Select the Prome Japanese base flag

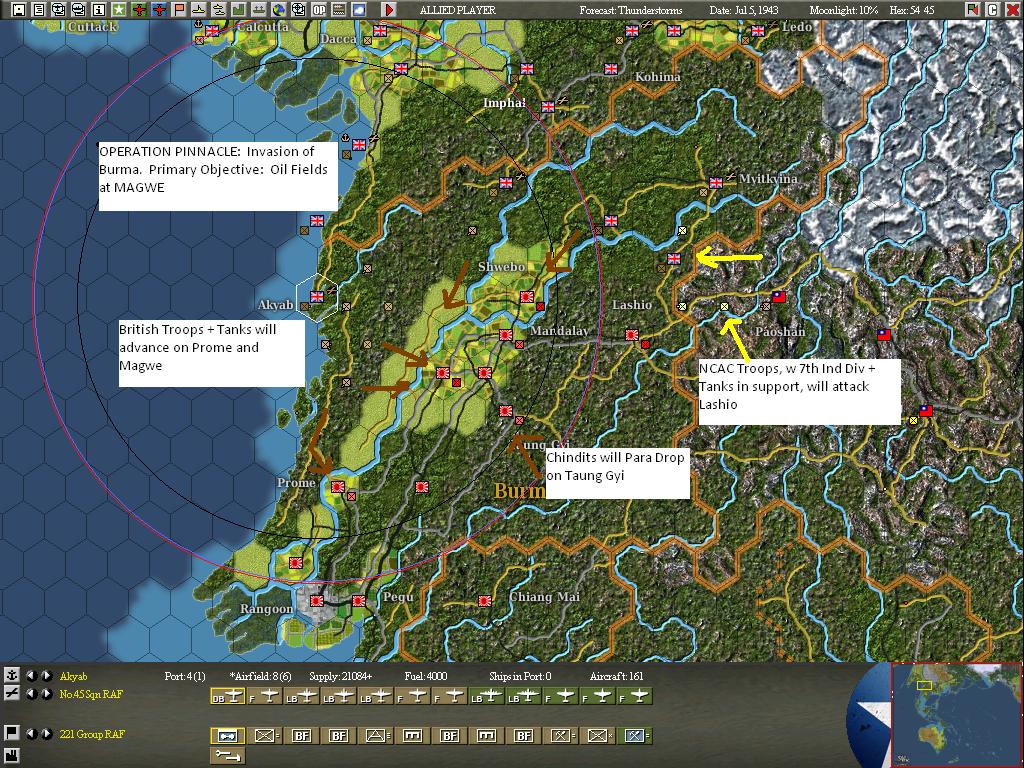pos(338,487)
